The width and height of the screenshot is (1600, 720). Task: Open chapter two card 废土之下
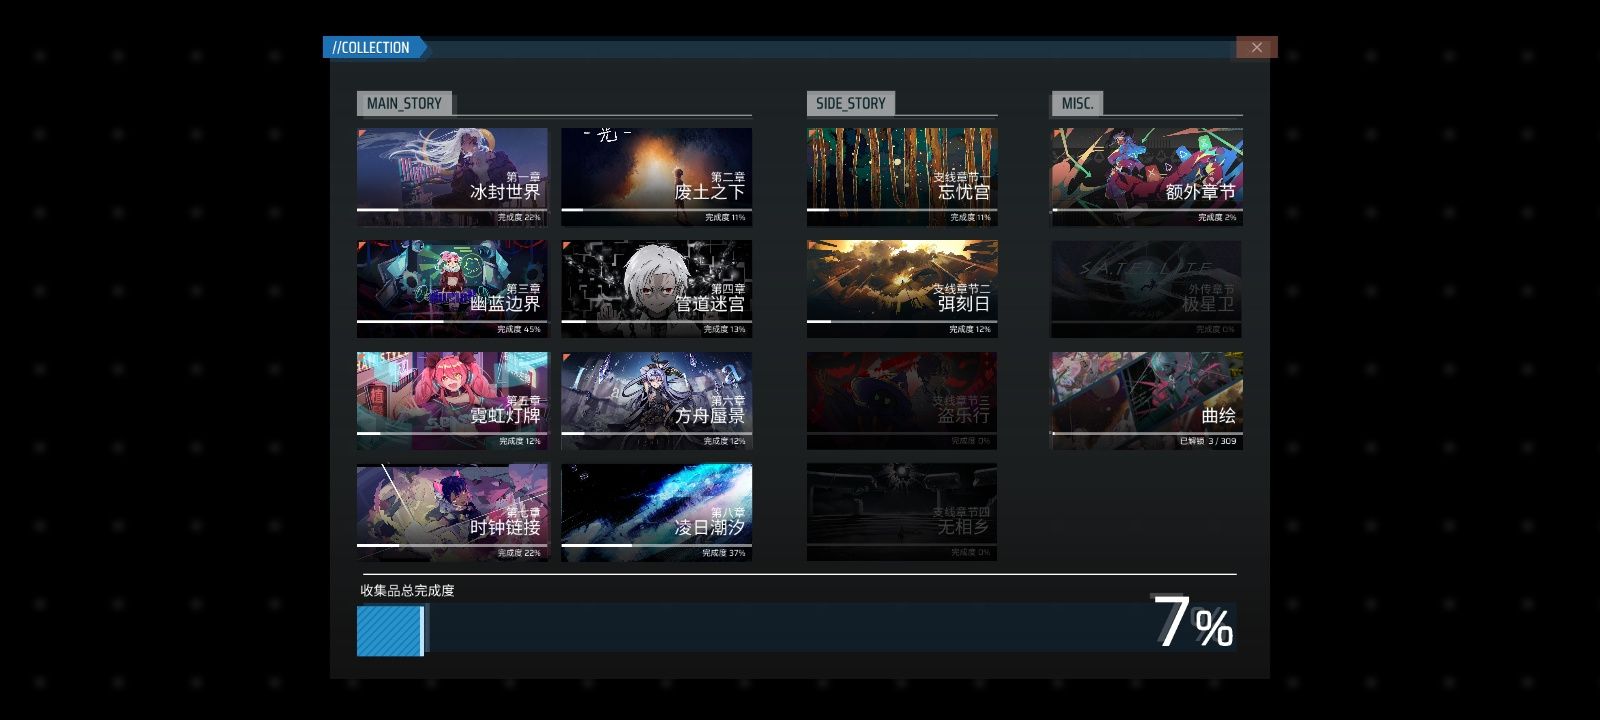656,176
